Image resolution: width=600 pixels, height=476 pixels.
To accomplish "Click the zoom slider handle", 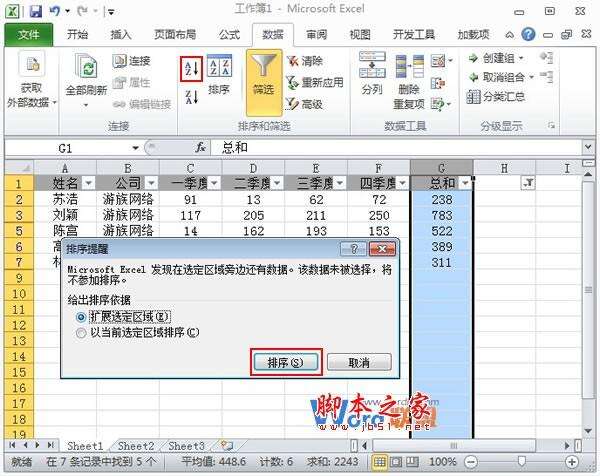I will point(521,461).
